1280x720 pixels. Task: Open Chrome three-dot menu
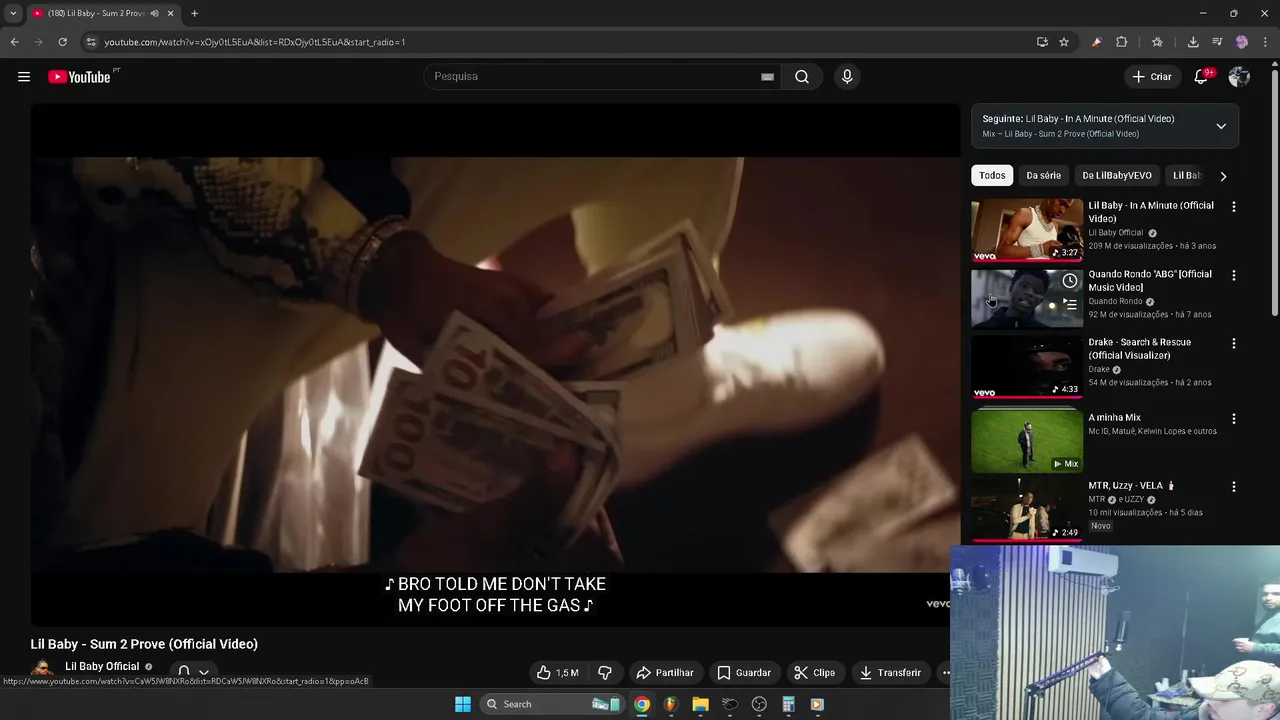(1266, 42)
